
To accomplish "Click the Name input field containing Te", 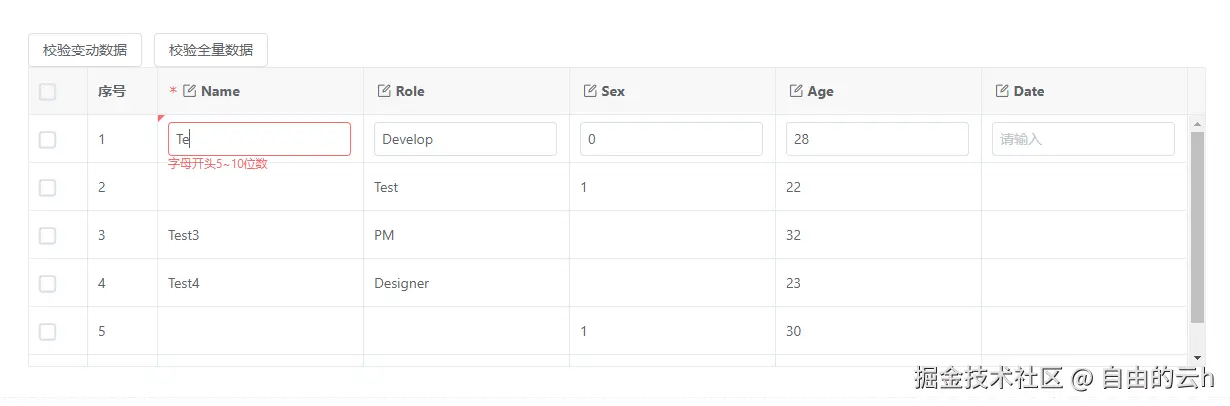I will (x=259, y=139).
